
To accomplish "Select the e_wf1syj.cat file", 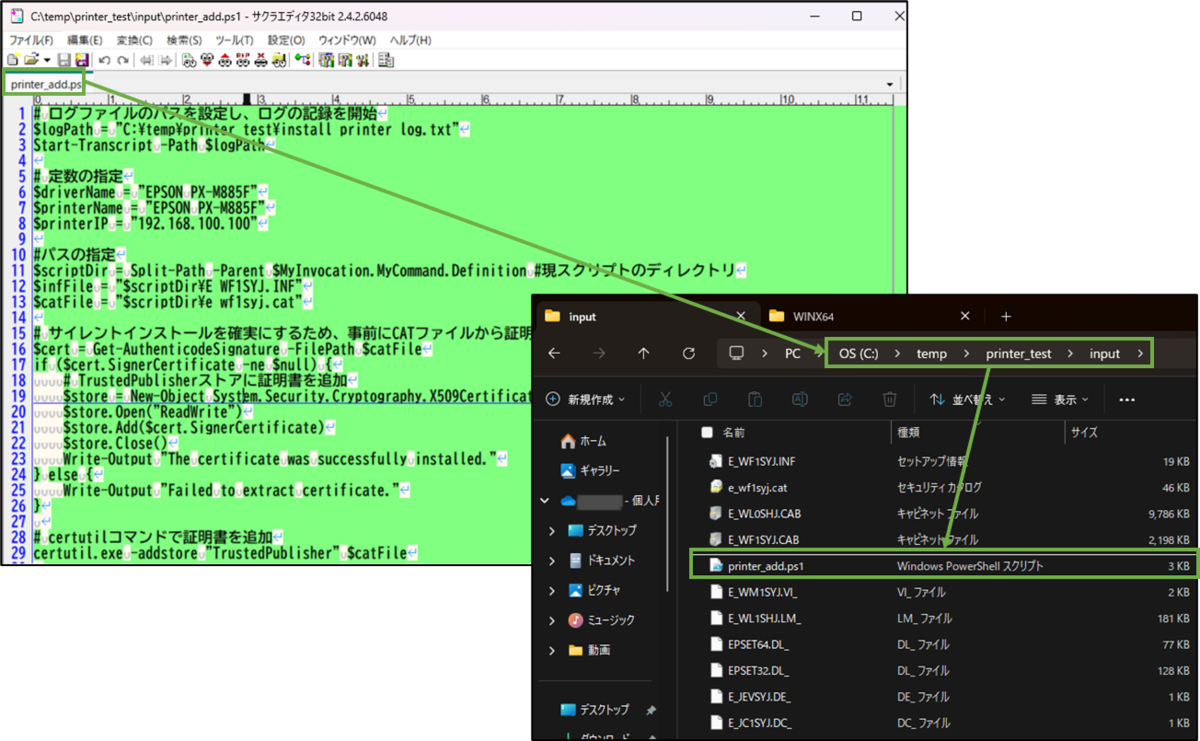I will click(757, 487).
